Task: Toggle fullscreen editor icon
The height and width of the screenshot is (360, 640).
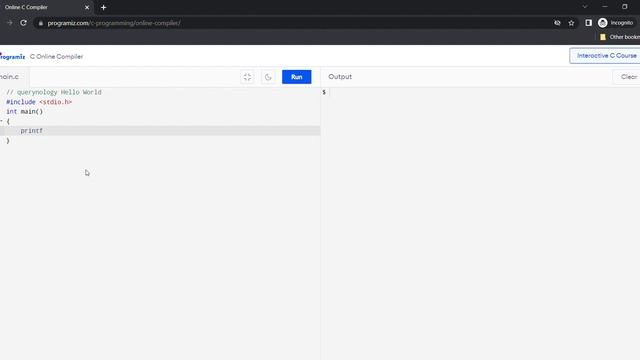Action: pos(247,77)
